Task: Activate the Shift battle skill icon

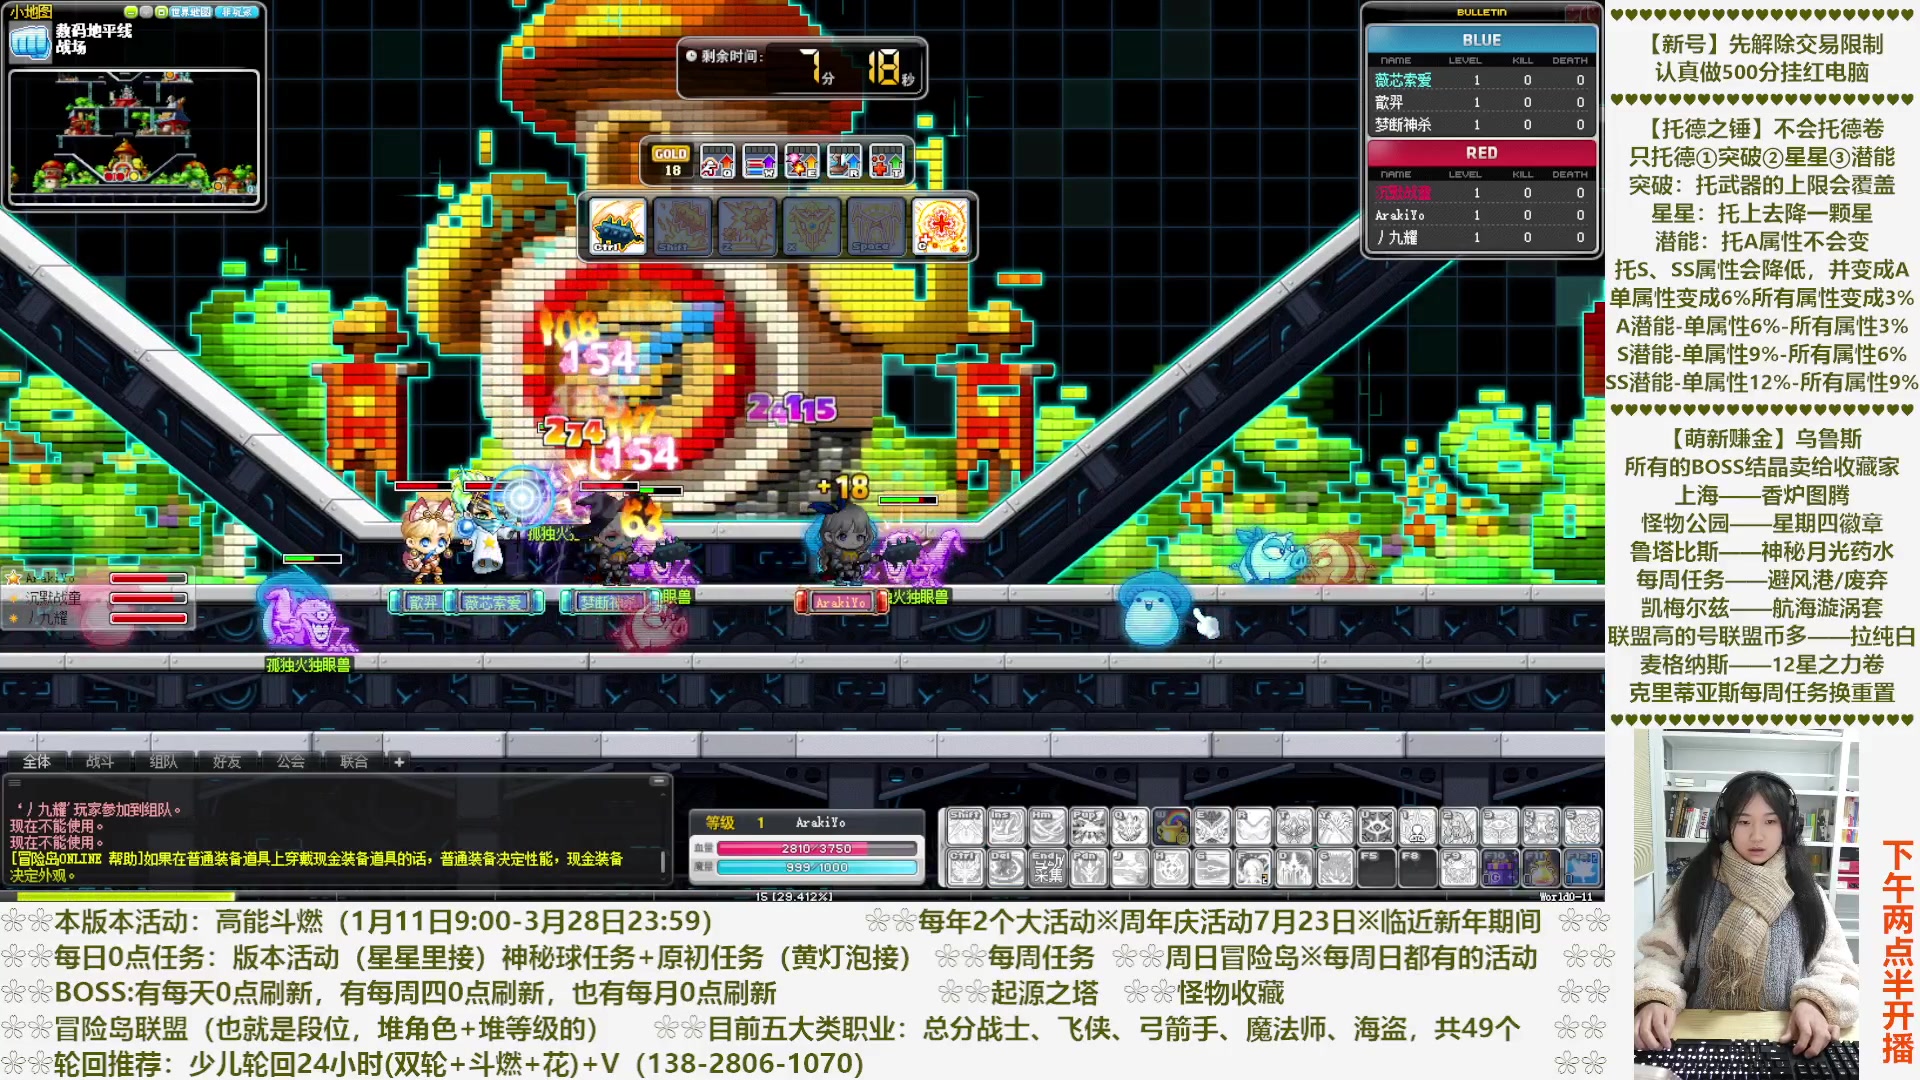Action: pos(682,226)
